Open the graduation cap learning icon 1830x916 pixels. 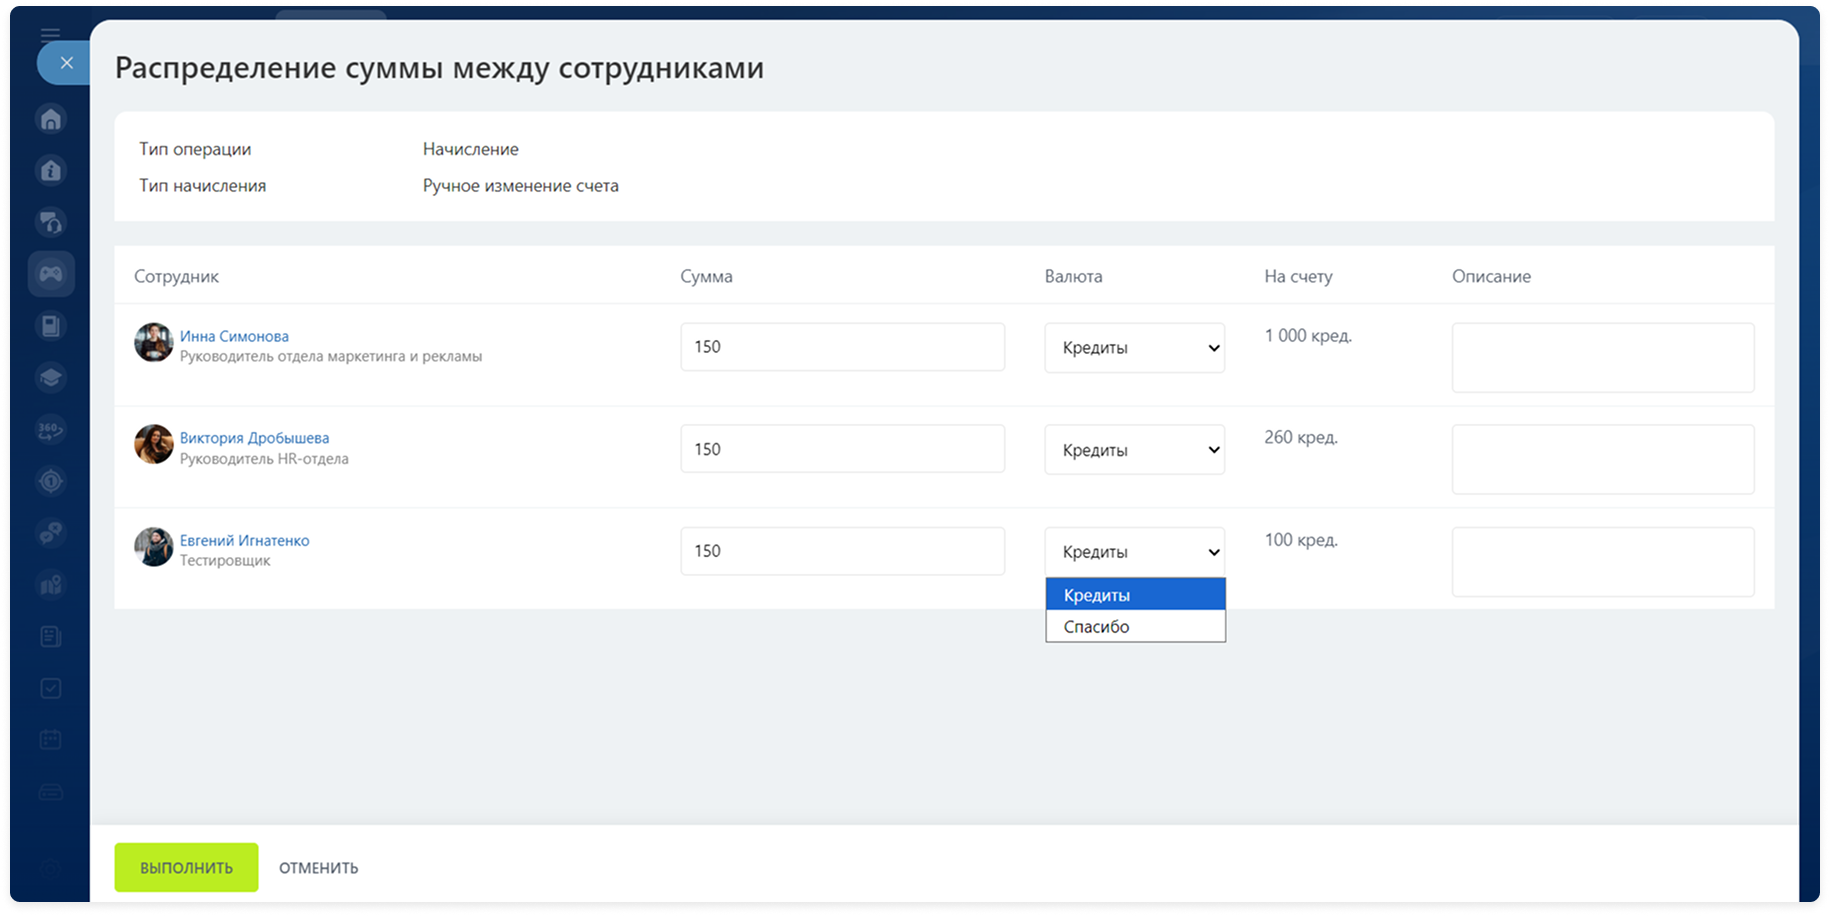(51, 378)
